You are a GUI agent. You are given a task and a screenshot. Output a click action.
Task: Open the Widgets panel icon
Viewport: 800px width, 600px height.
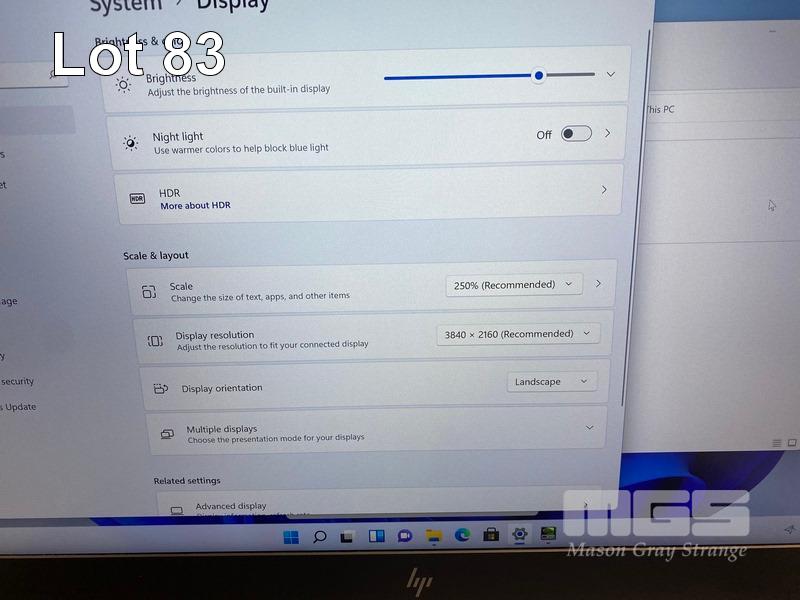pyautogui.click(x=377, y=536)
